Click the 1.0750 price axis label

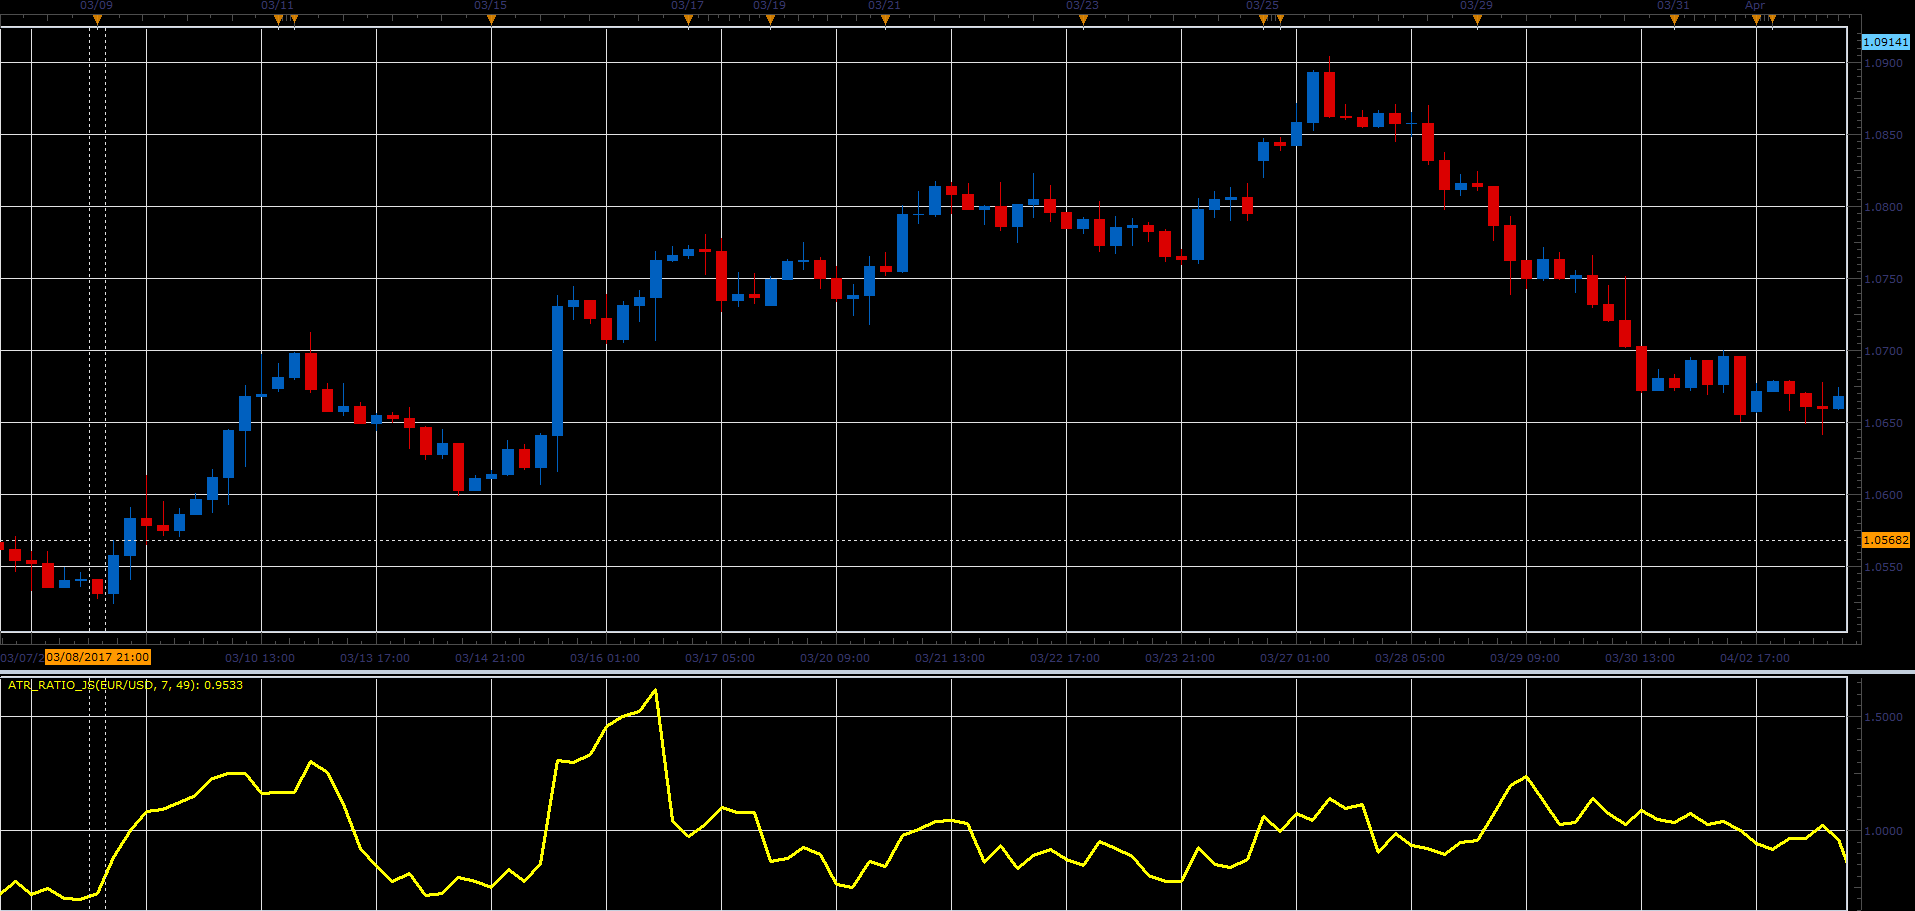click(1884, 279)
